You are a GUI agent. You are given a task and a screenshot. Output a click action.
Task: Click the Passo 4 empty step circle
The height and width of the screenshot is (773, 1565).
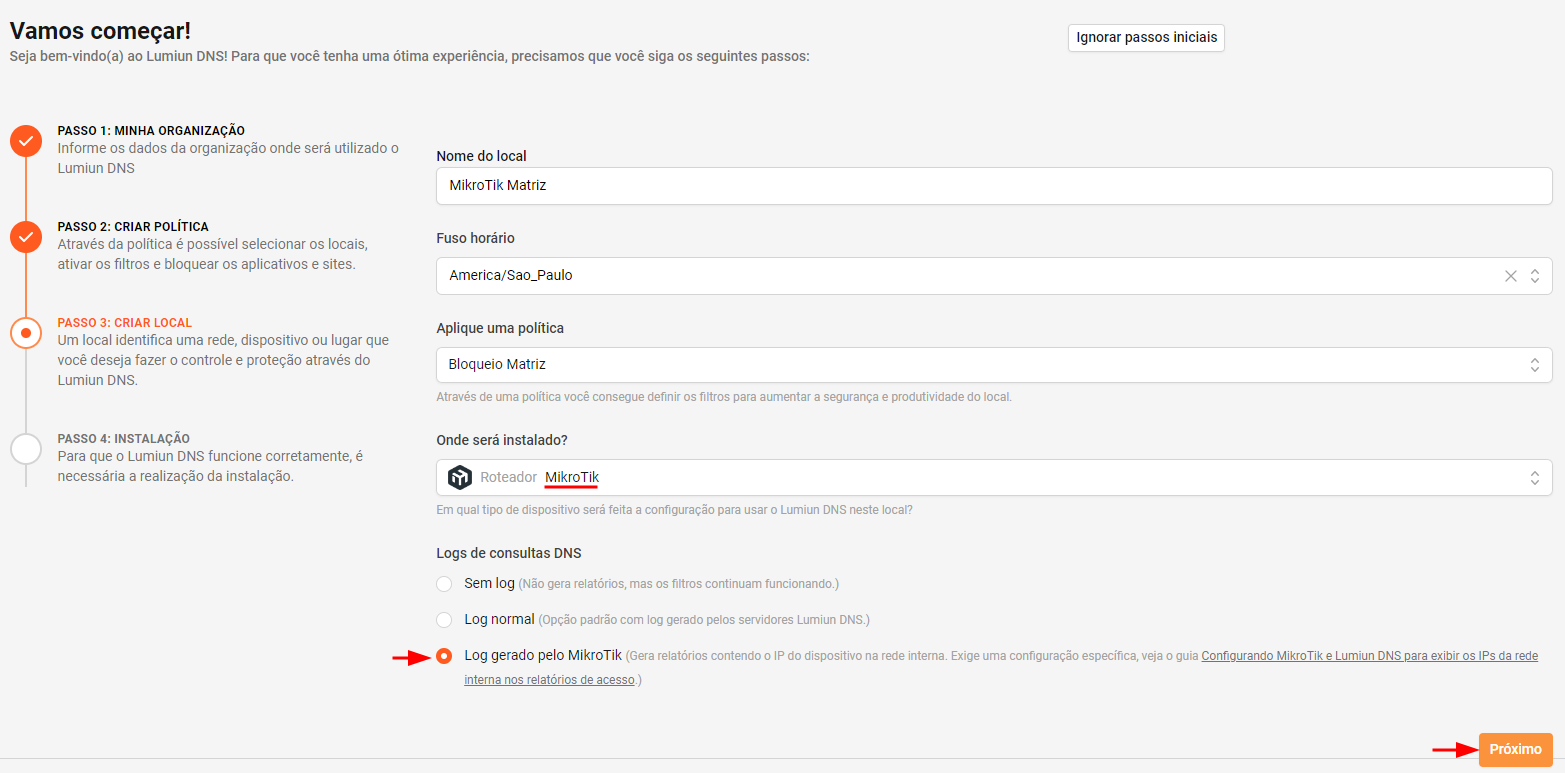tap(26, 449)
